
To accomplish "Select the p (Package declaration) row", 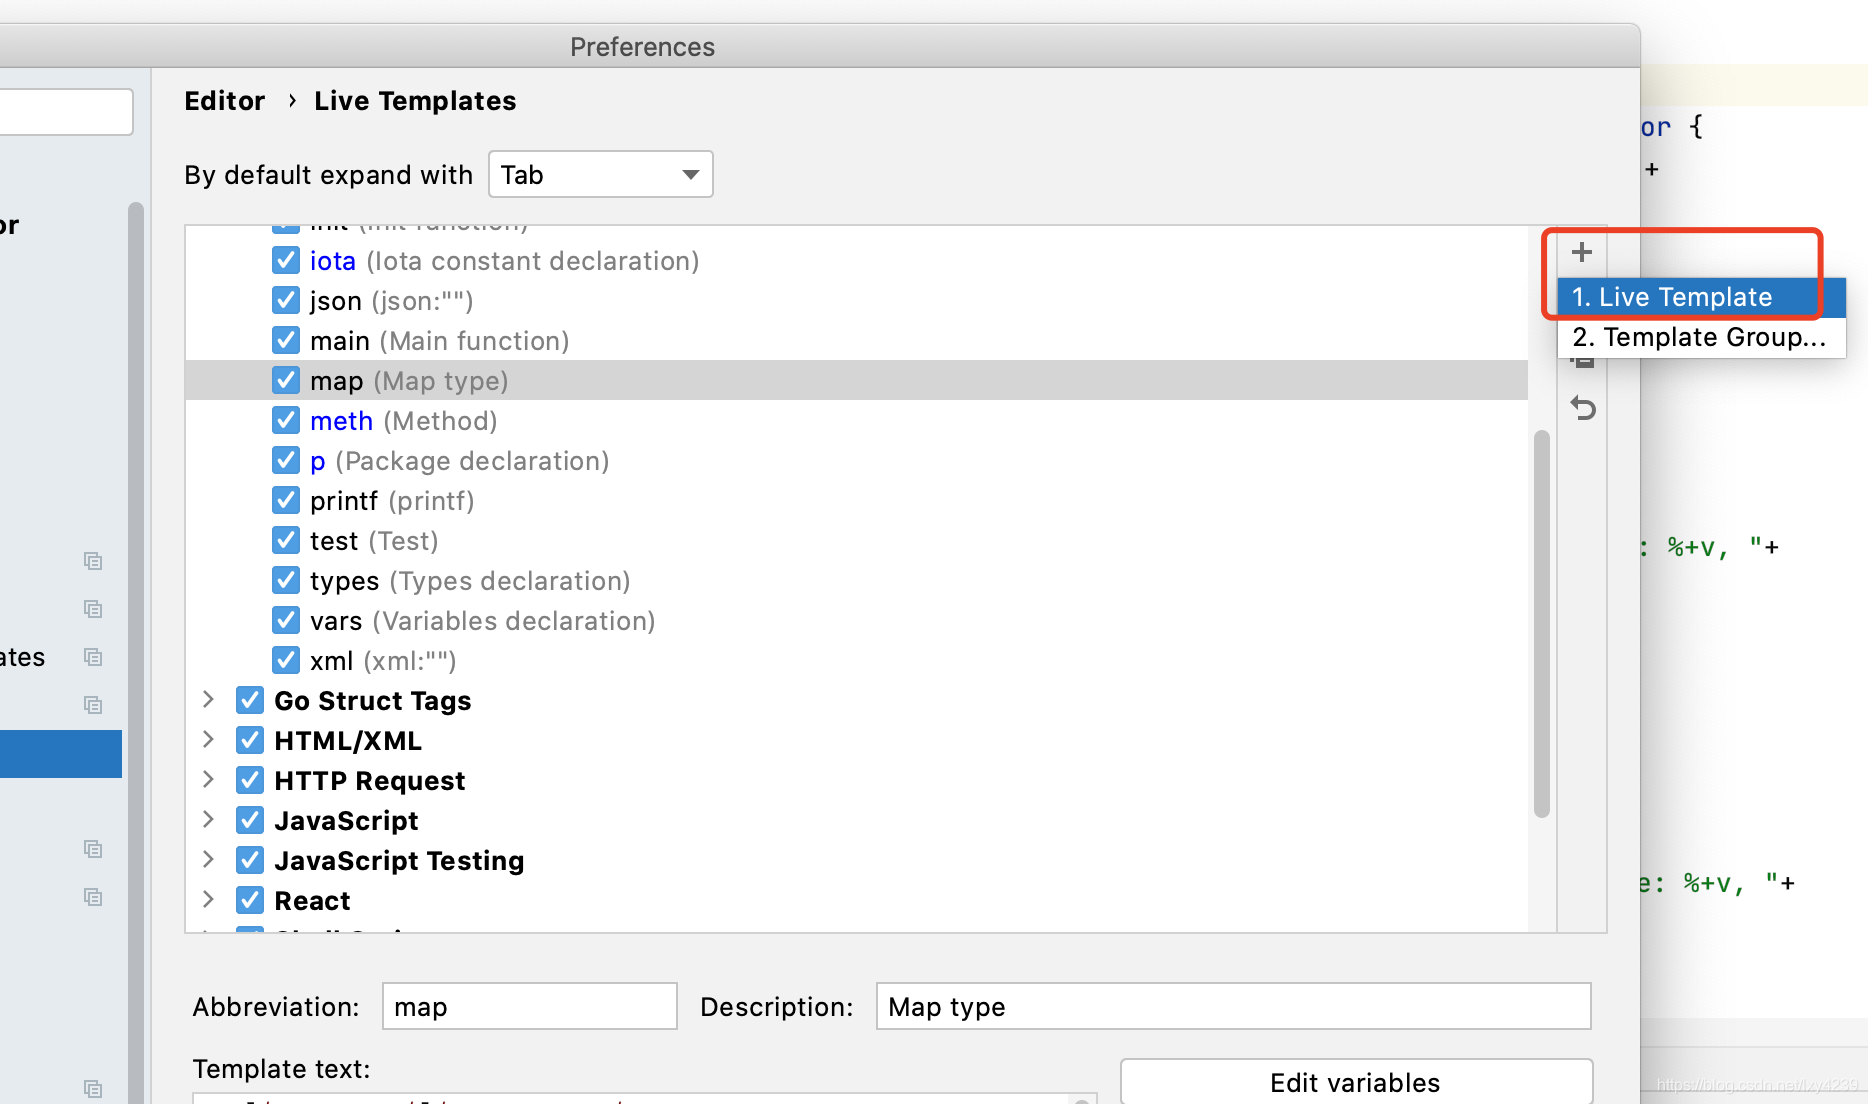I will click(x=857, y=460).
